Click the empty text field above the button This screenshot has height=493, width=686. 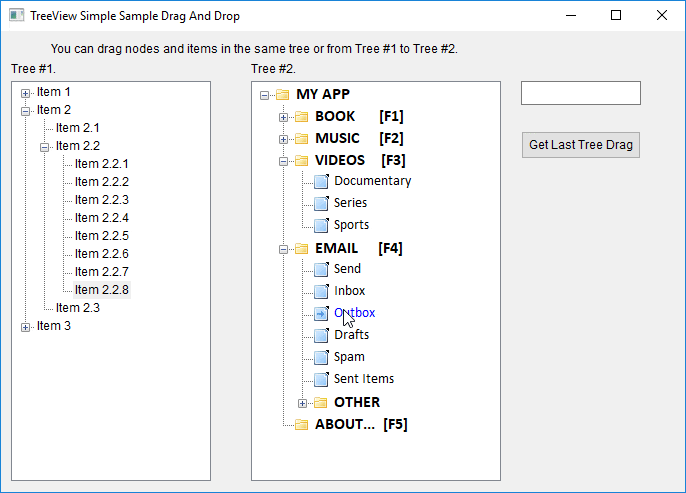[581, 93]
